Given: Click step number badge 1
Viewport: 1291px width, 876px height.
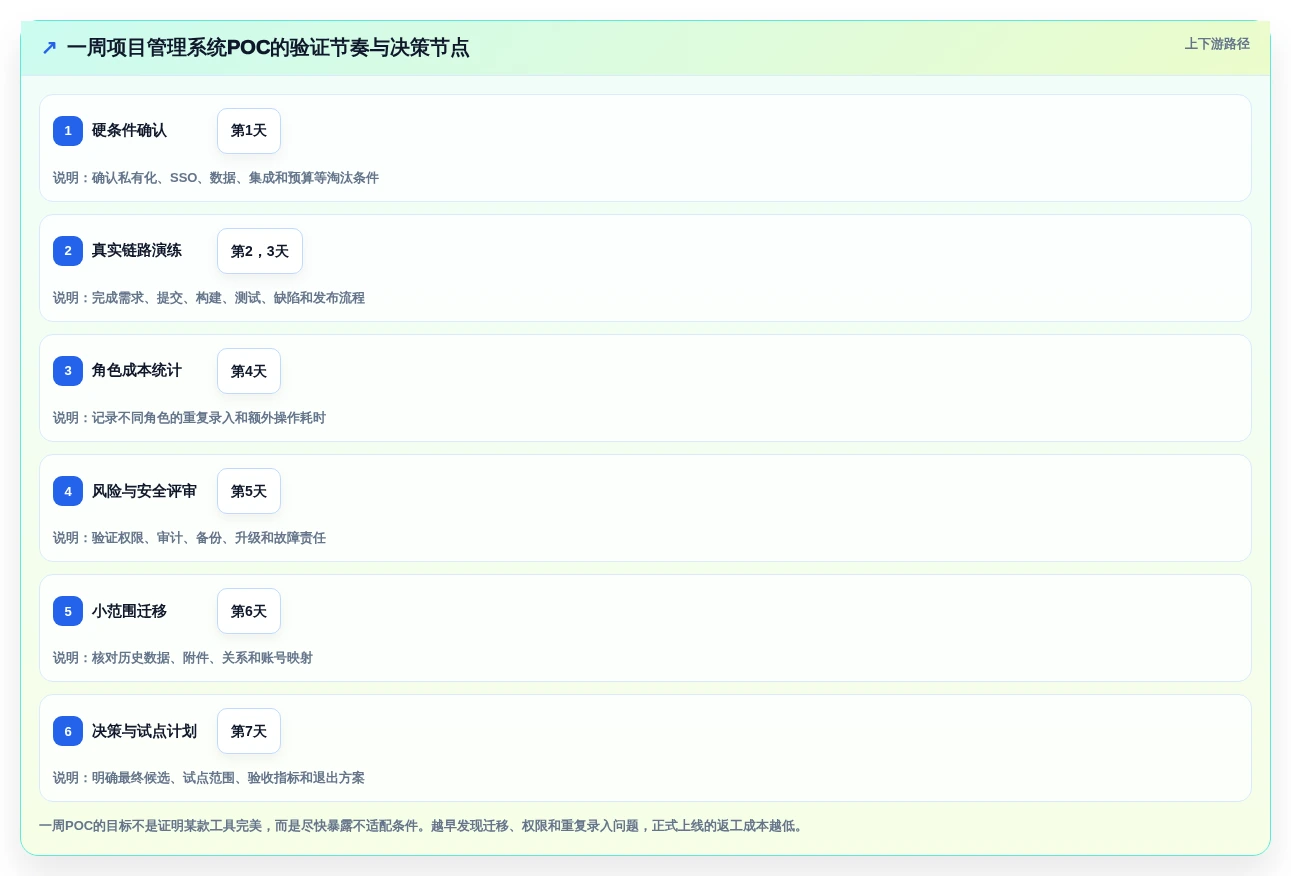Looking at the screenshot, I should tap(68, 131).
